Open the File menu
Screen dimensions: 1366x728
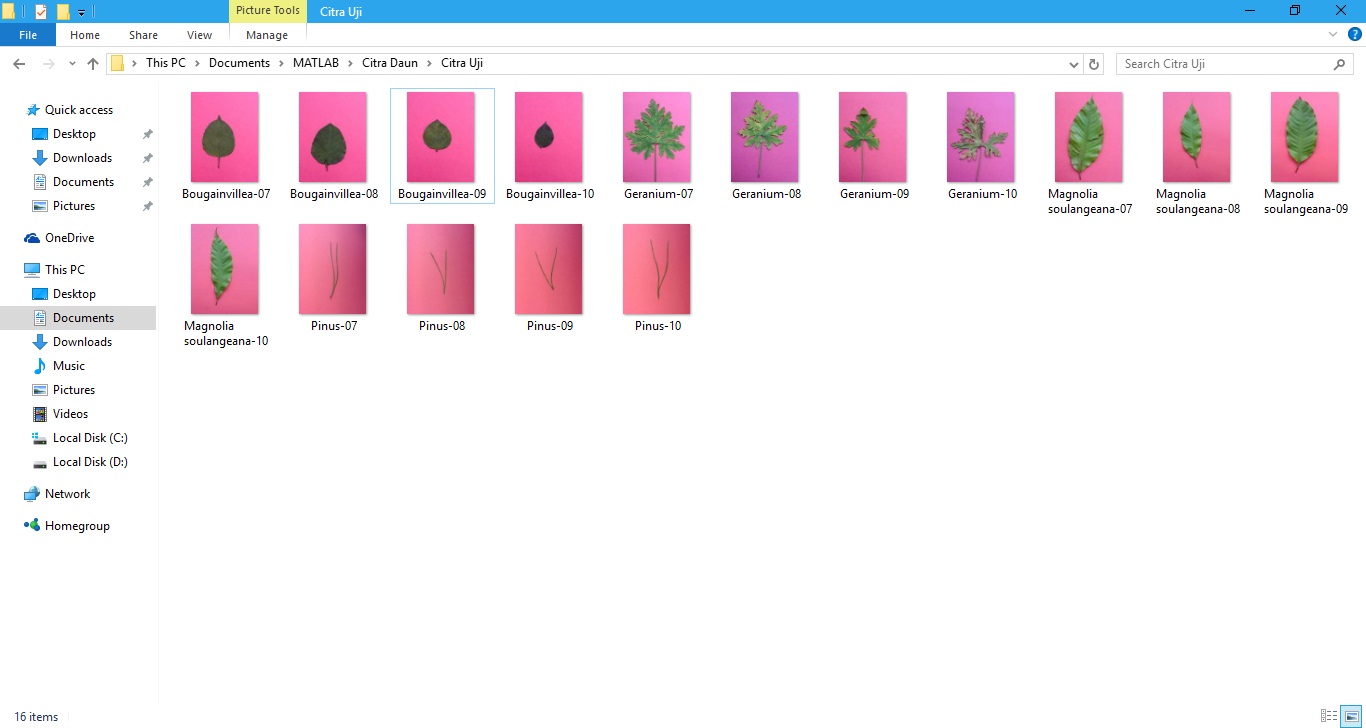click(x=28, y=35)
